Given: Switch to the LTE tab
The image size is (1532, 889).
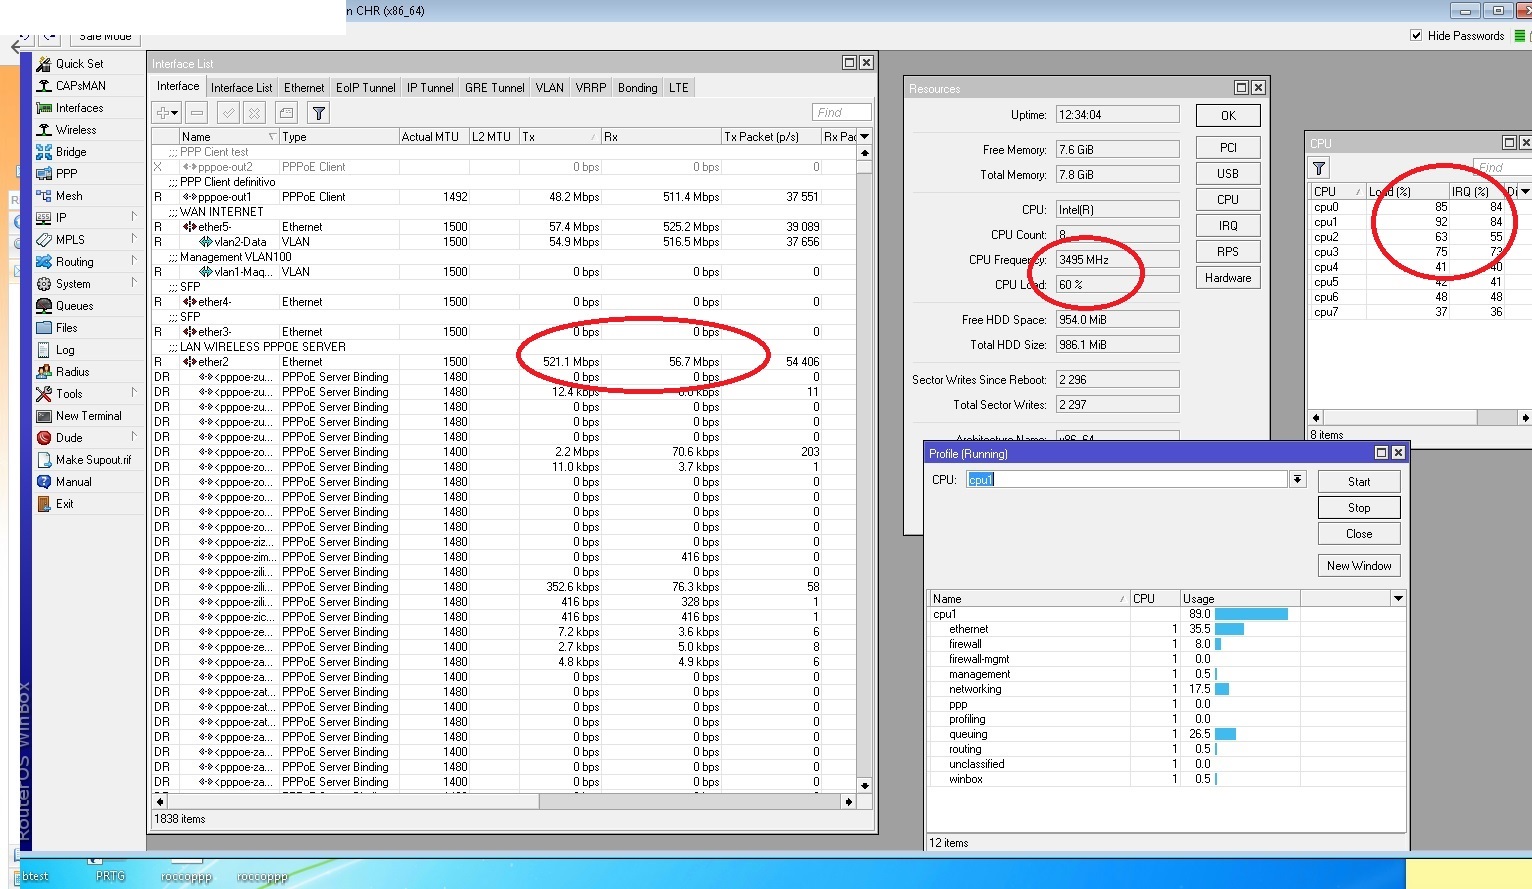Looking at the screenshot, I should point(679,88).
